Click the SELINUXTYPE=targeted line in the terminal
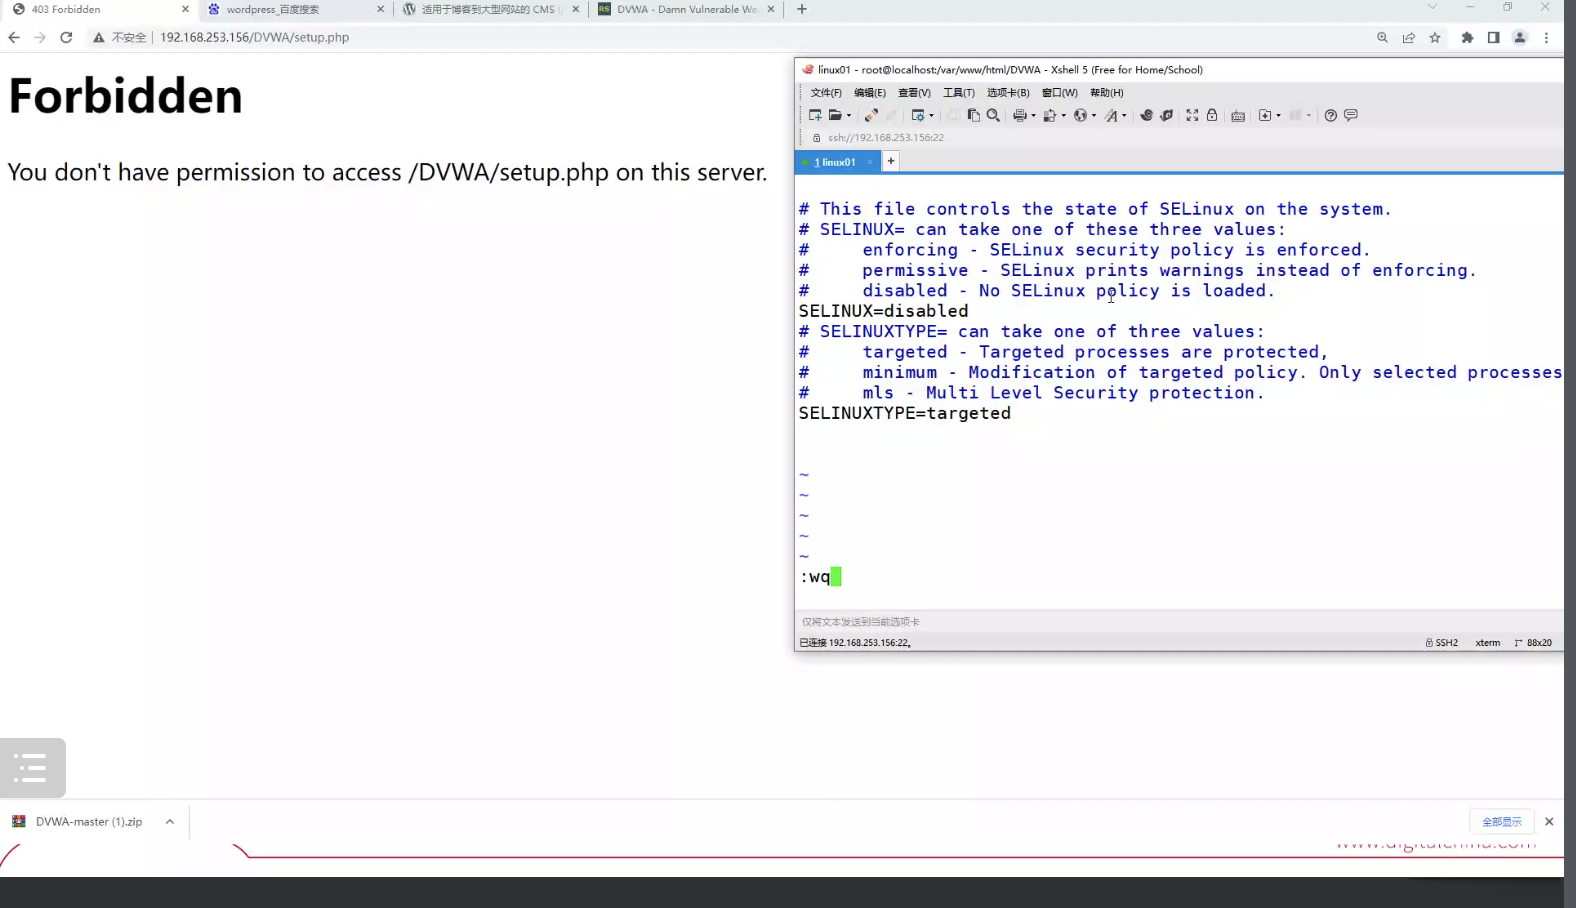This screenshot has width=1576, height=908. (905, 413)
